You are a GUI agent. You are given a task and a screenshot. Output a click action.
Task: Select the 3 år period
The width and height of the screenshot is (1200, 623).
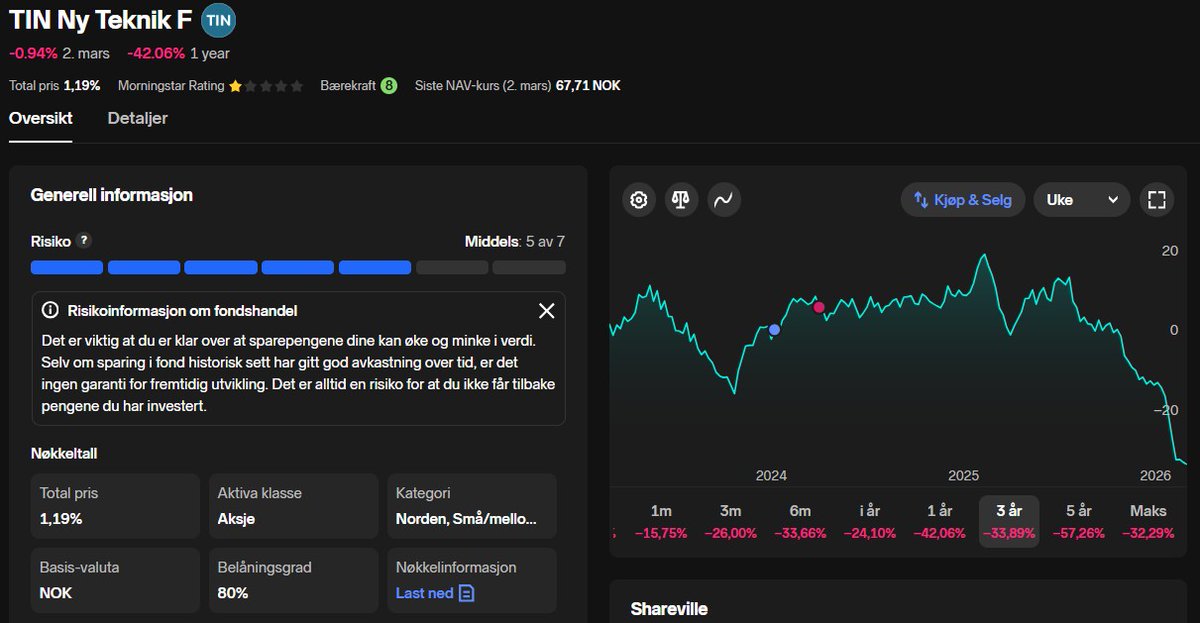tap(1009, 521)
